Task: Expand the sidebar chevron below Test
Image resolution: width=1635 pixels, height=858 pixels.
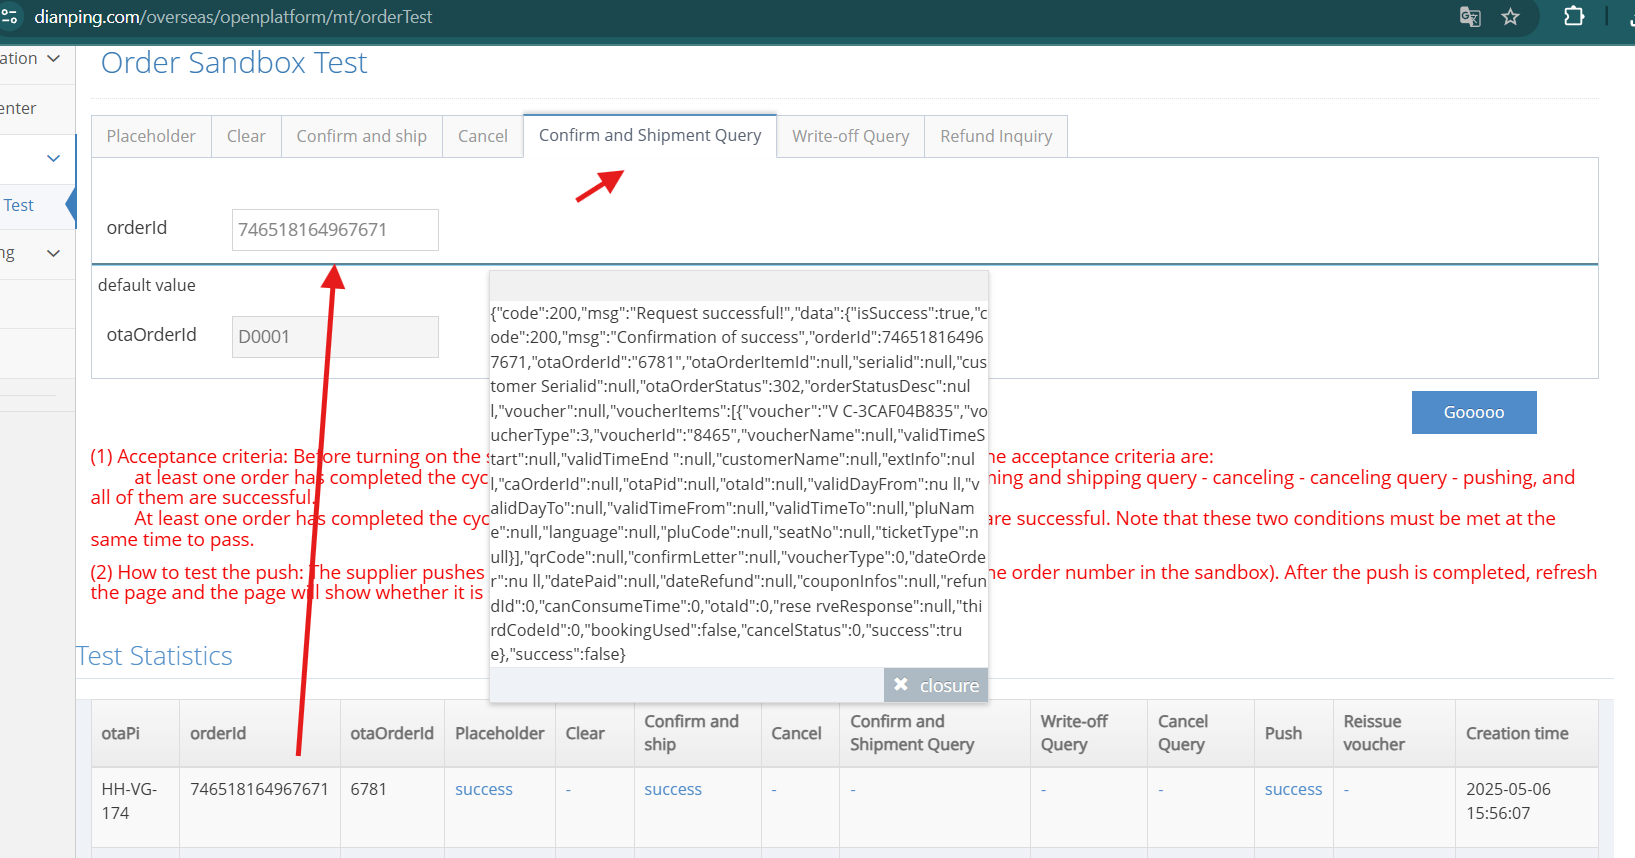Action: (54, 254)
